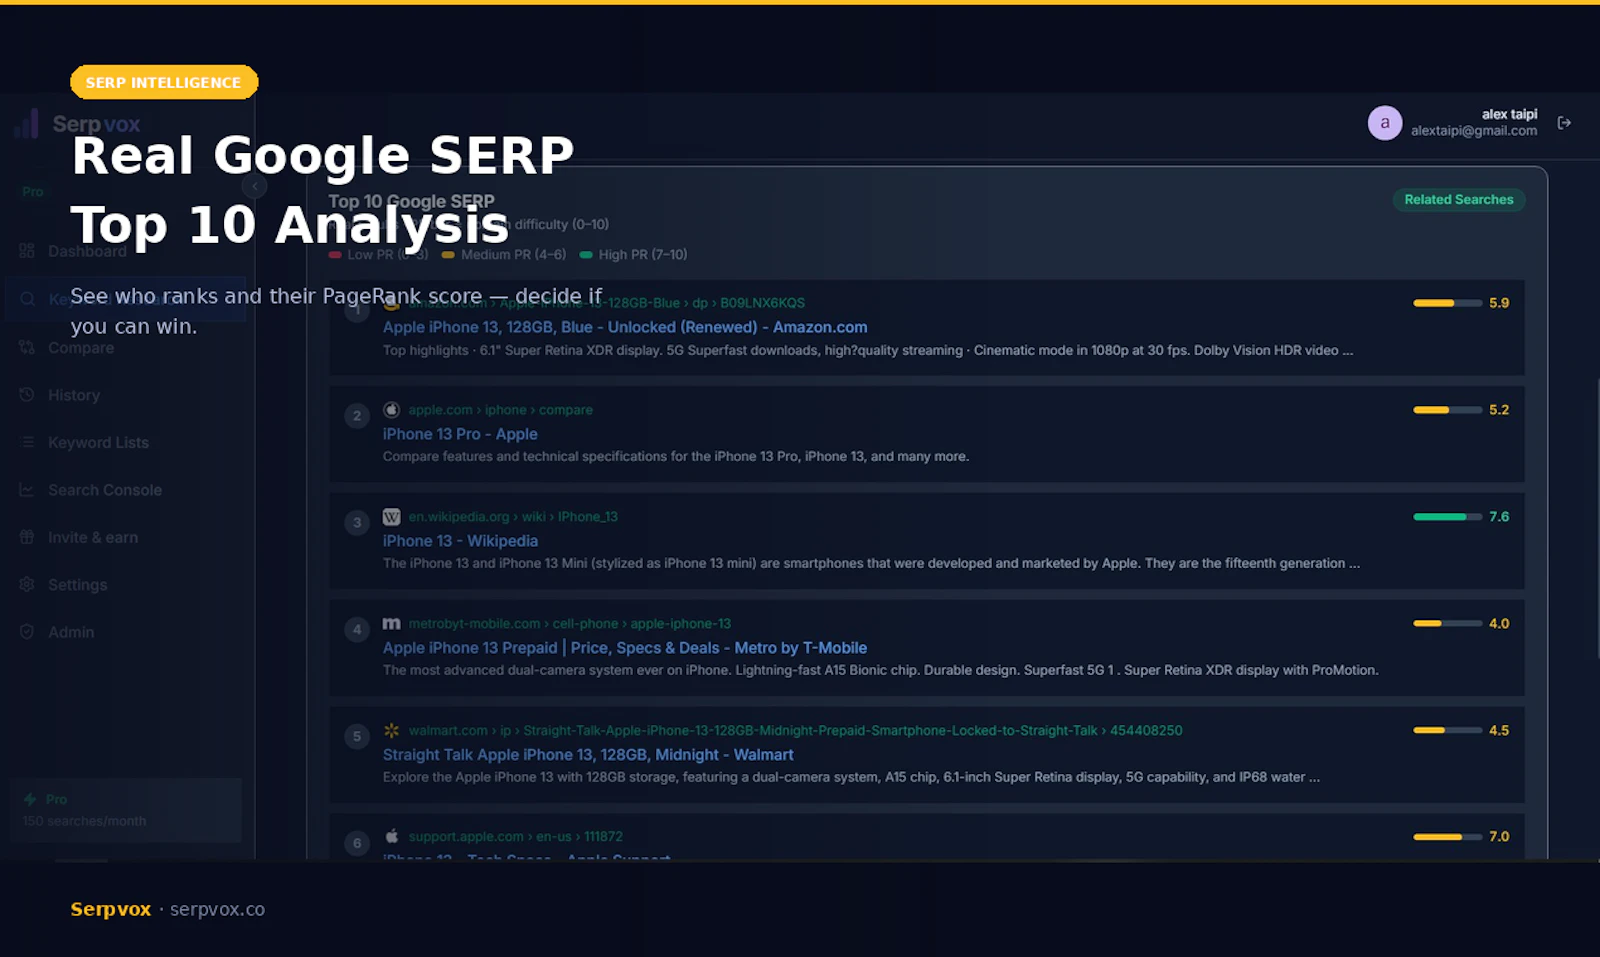Click the 'apple.com › iphone › compare' breadcrumb
The height and width of the screenshot is (957, 1600).
[x=500, y=410]
